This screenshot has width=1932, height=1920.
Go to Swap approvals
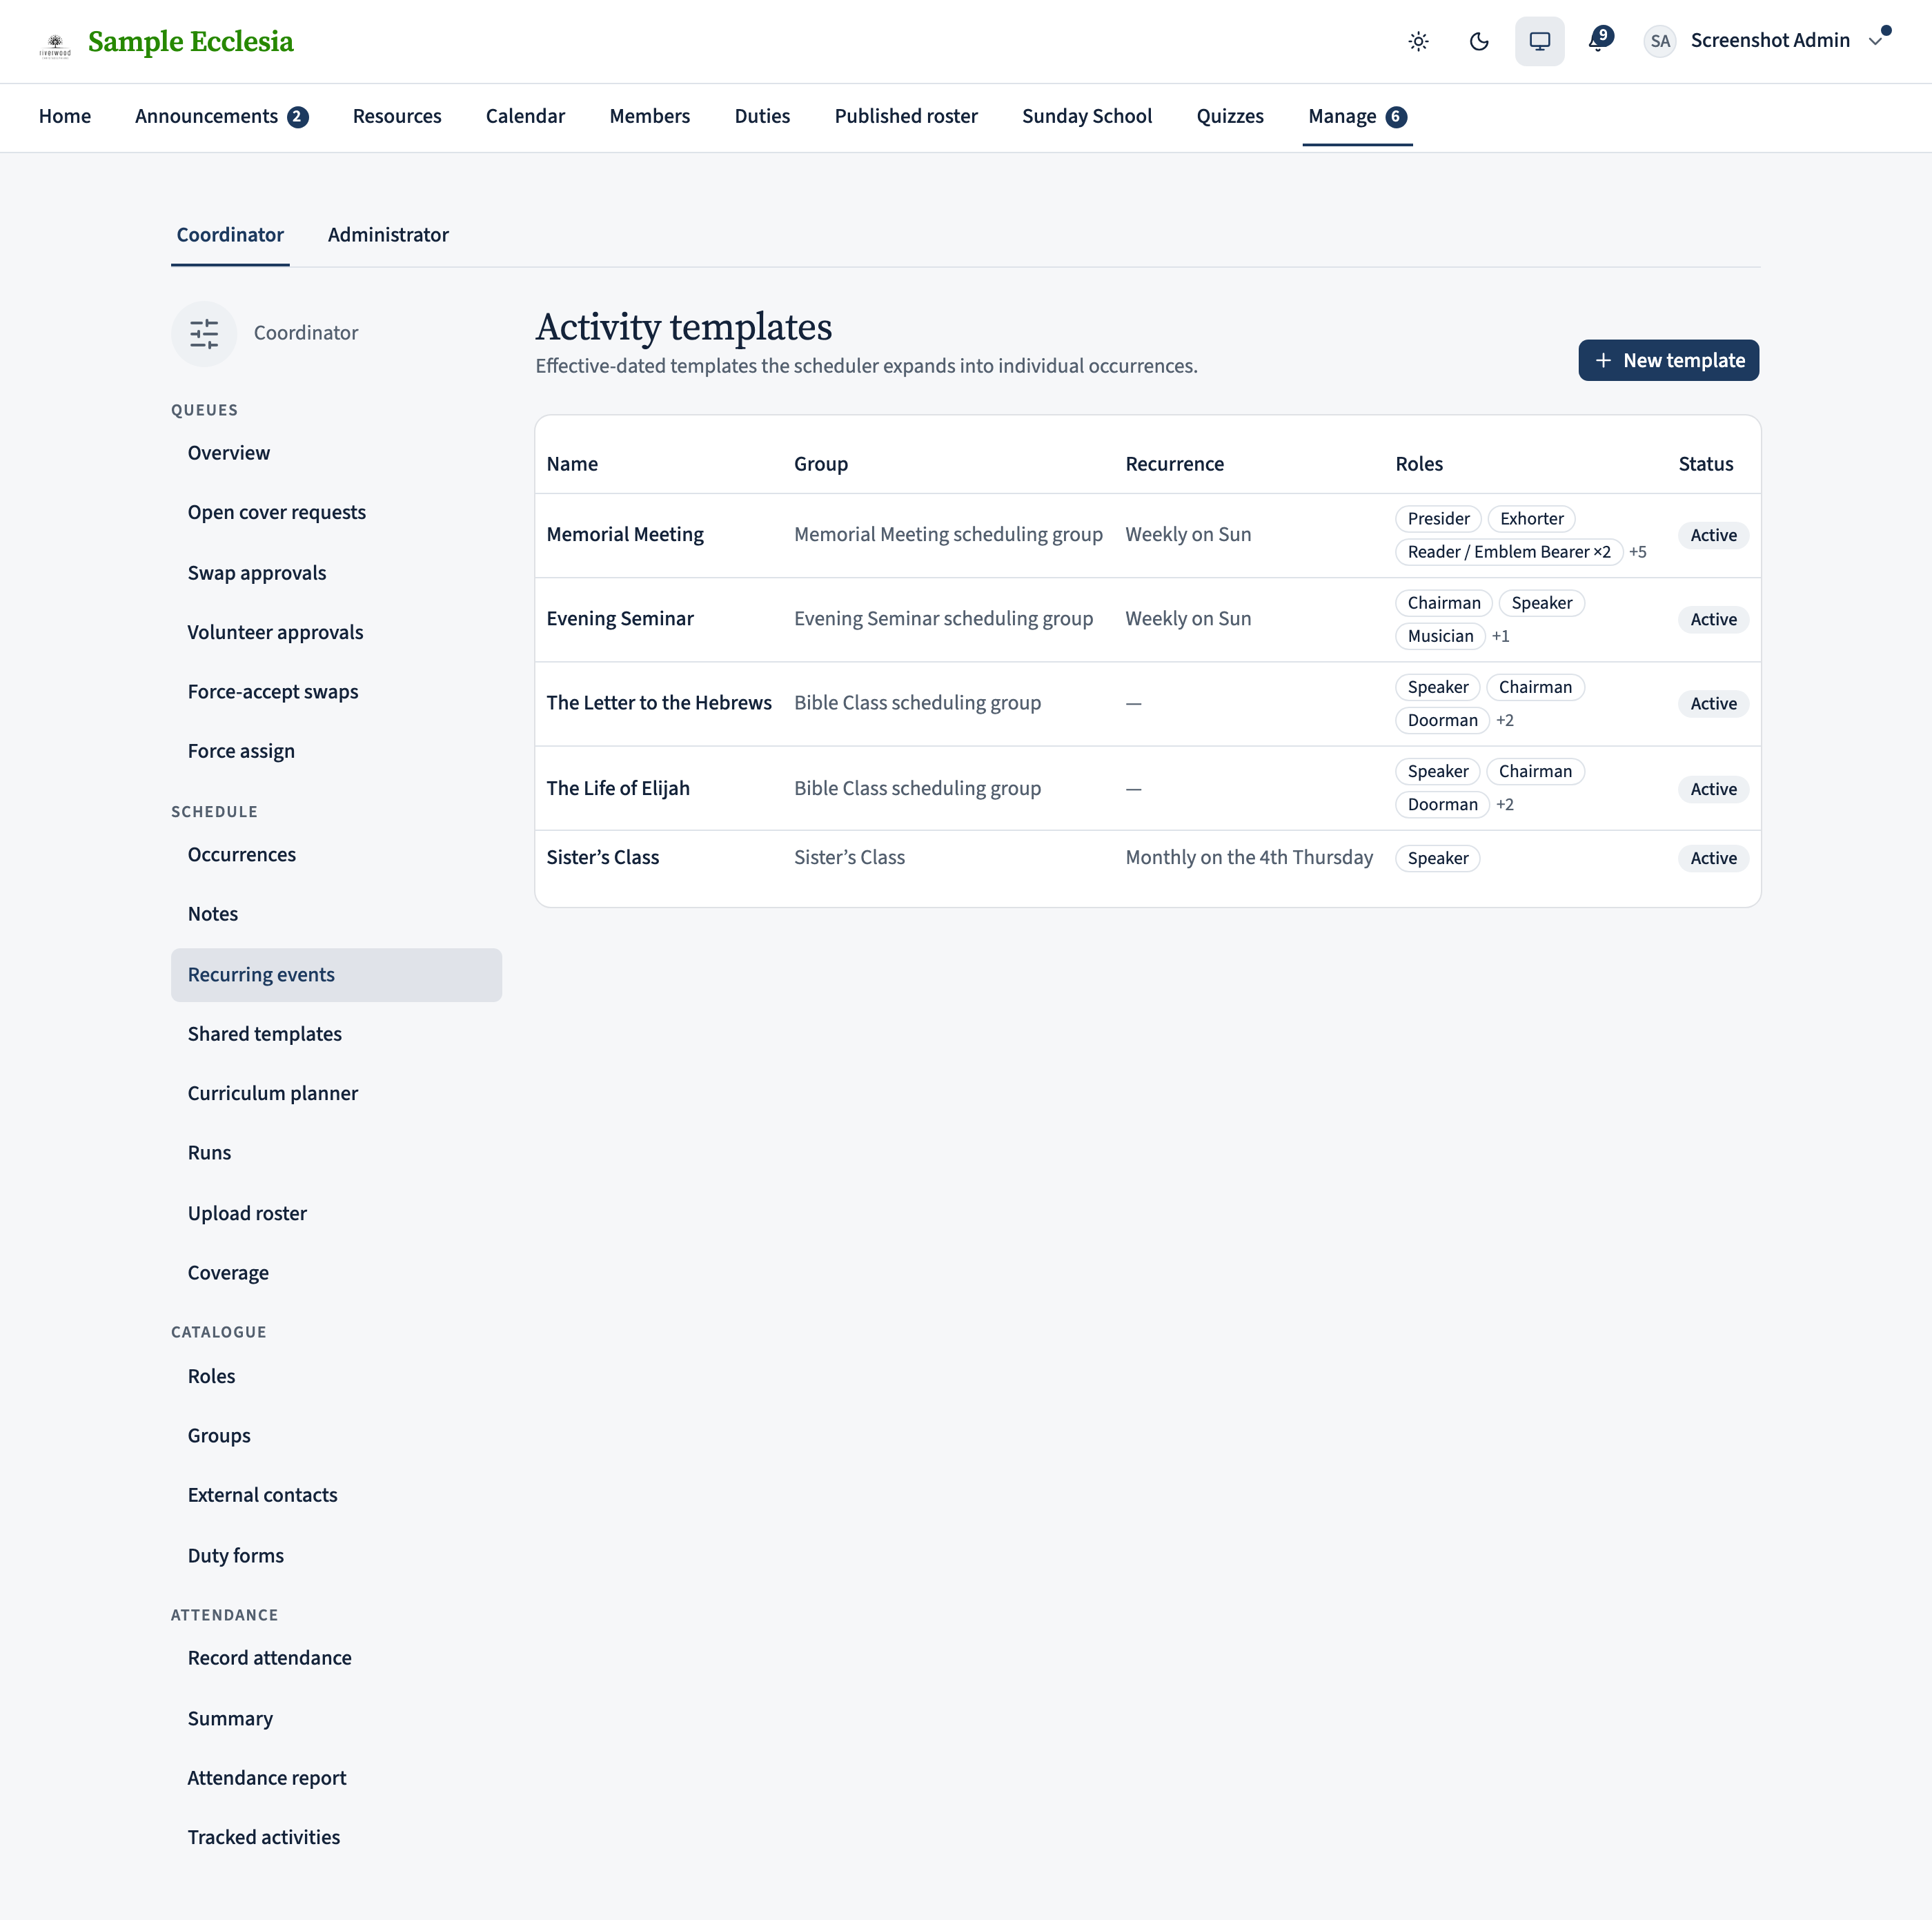pos(336,573)
